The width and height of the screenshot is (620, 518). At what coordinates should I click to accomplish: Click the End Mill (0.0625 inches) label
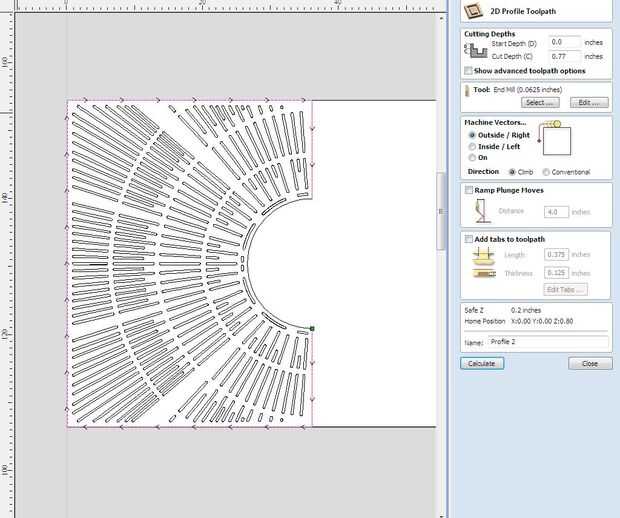527,90
